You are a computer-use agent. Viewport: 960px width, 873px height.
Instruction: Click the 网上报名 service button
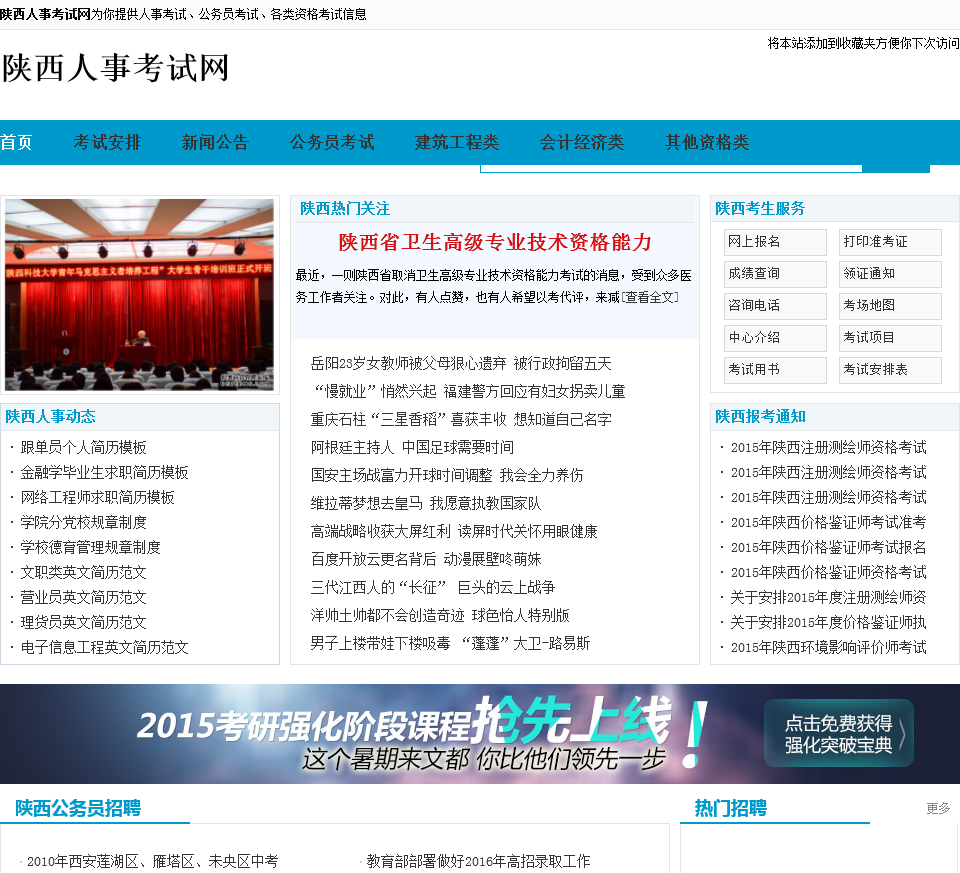coord(775,242)
